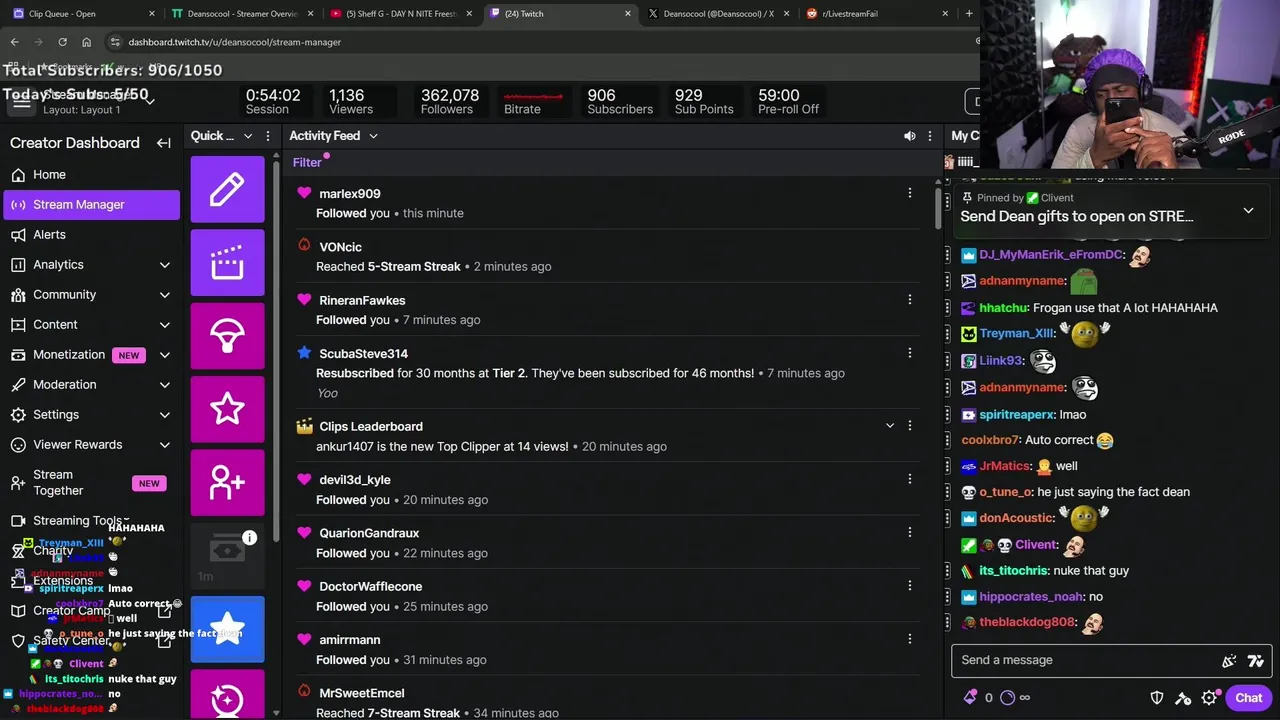The image size is (1280, 720).
Task: Open options for devil3d_kyle follow event
Action: coord(909,478)
